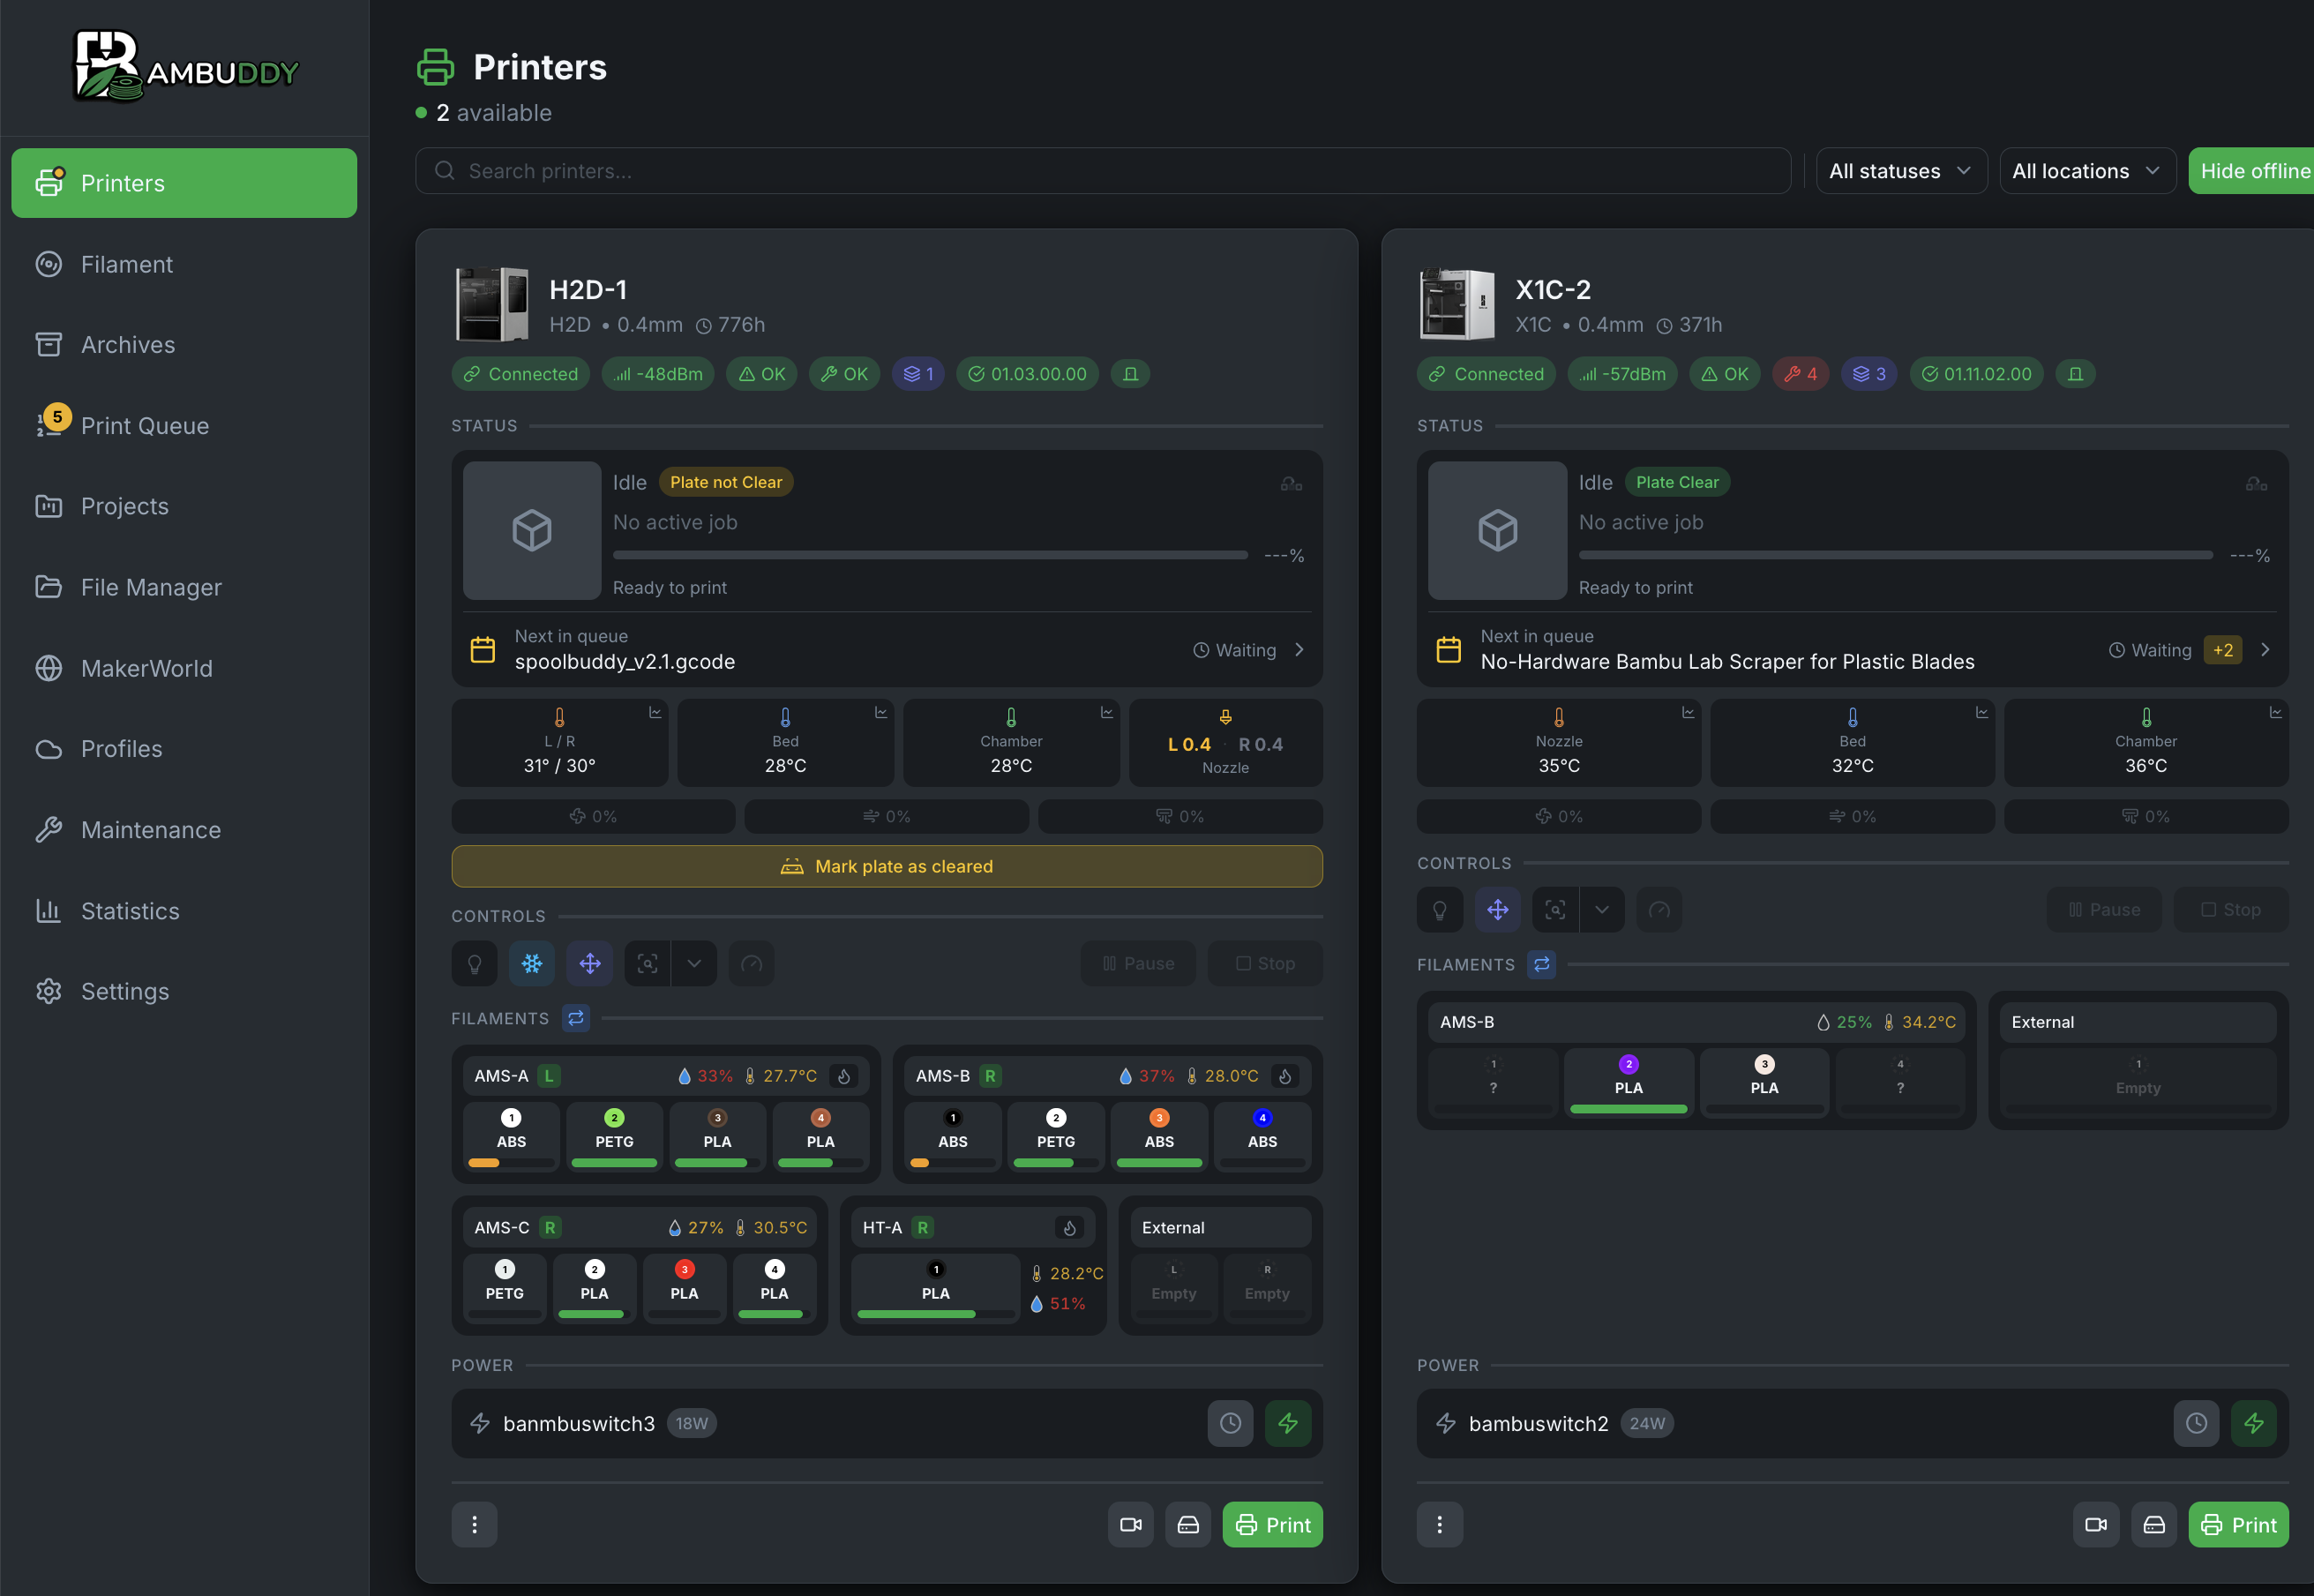
Task: Click the bell notification badge on H2D-1
Action: click(x=1131, y=374)
